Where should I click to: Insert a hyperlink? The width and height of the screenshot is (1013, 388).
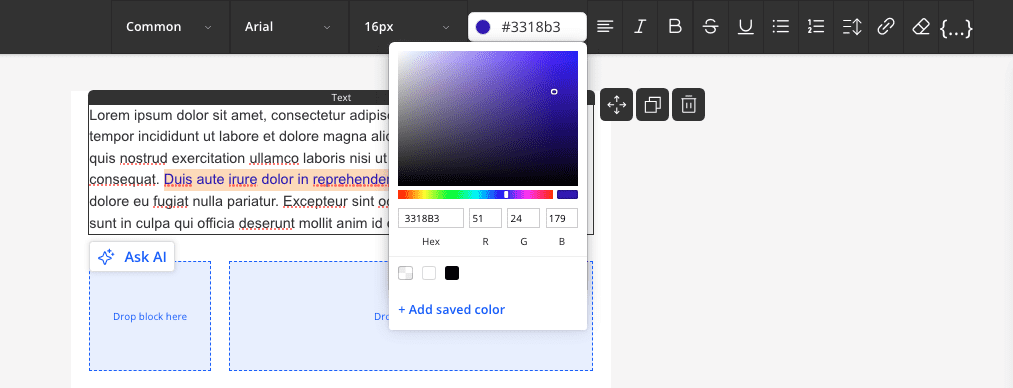tap(886, 26)
